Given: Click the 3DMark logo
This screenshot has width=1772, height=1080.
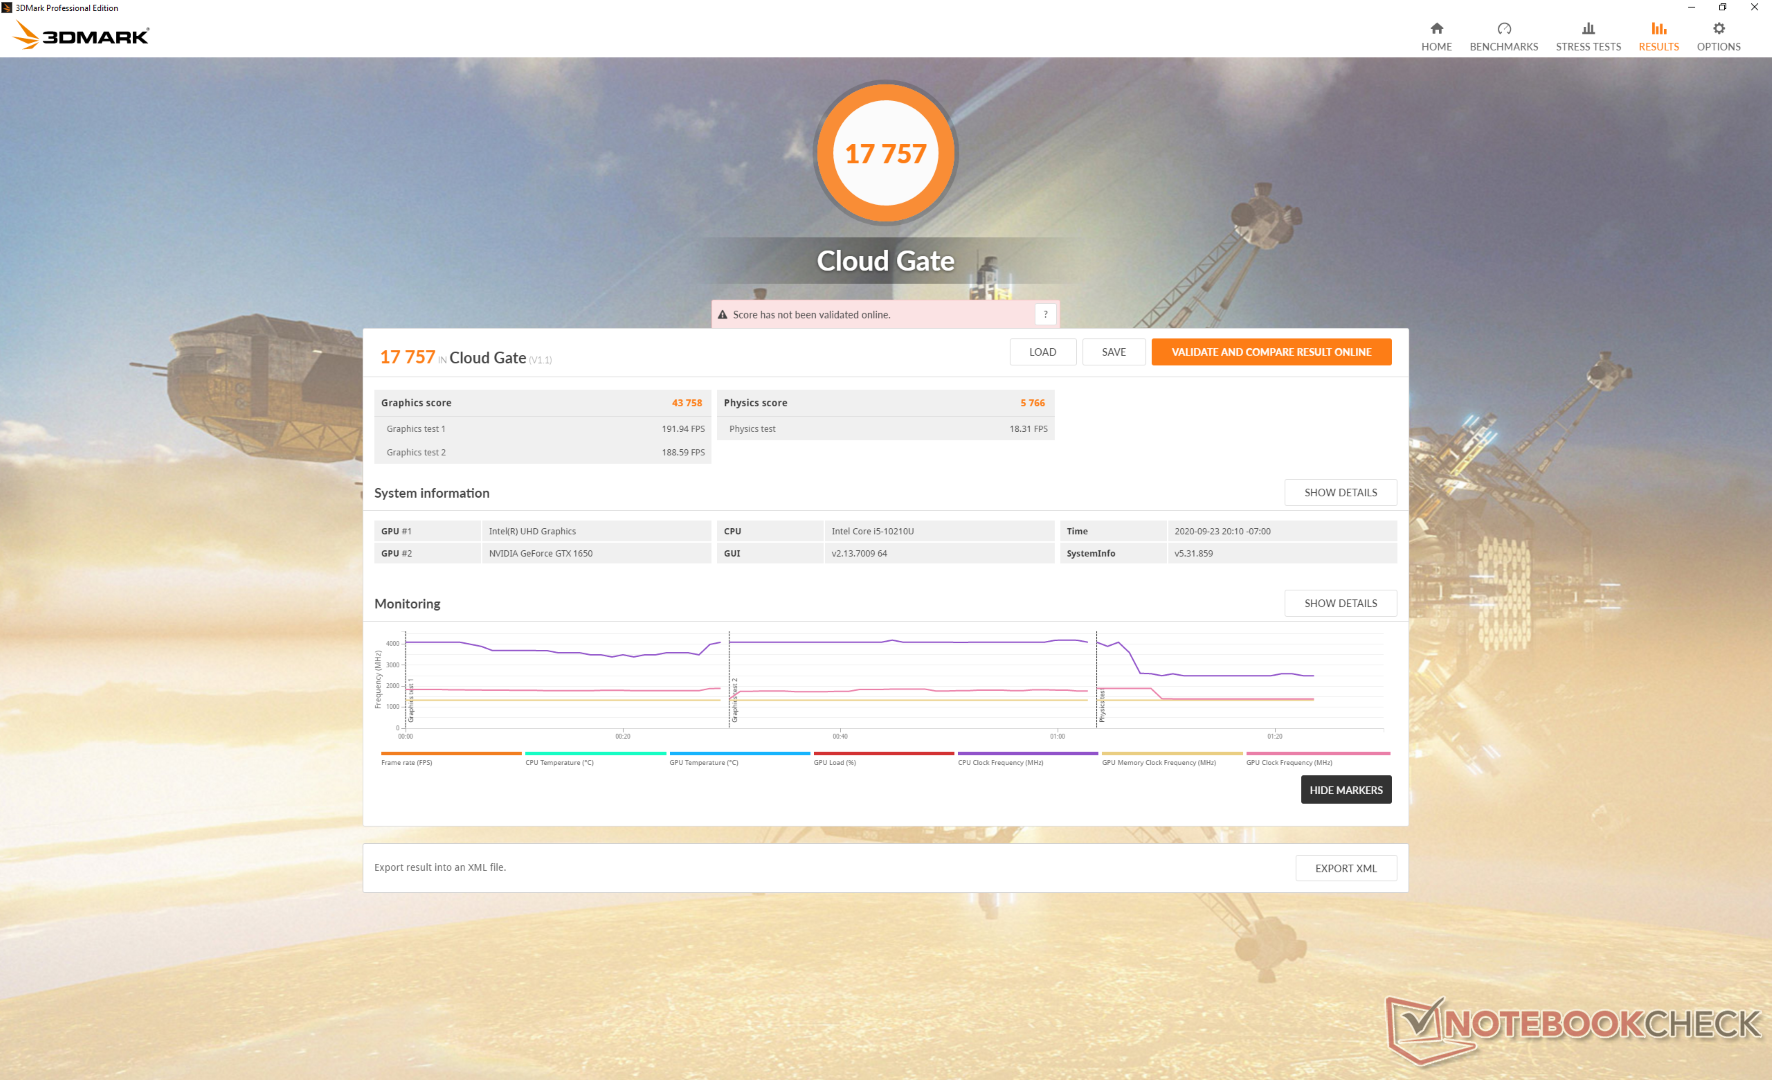Looking at the screenshot, I should click(82, 36).
